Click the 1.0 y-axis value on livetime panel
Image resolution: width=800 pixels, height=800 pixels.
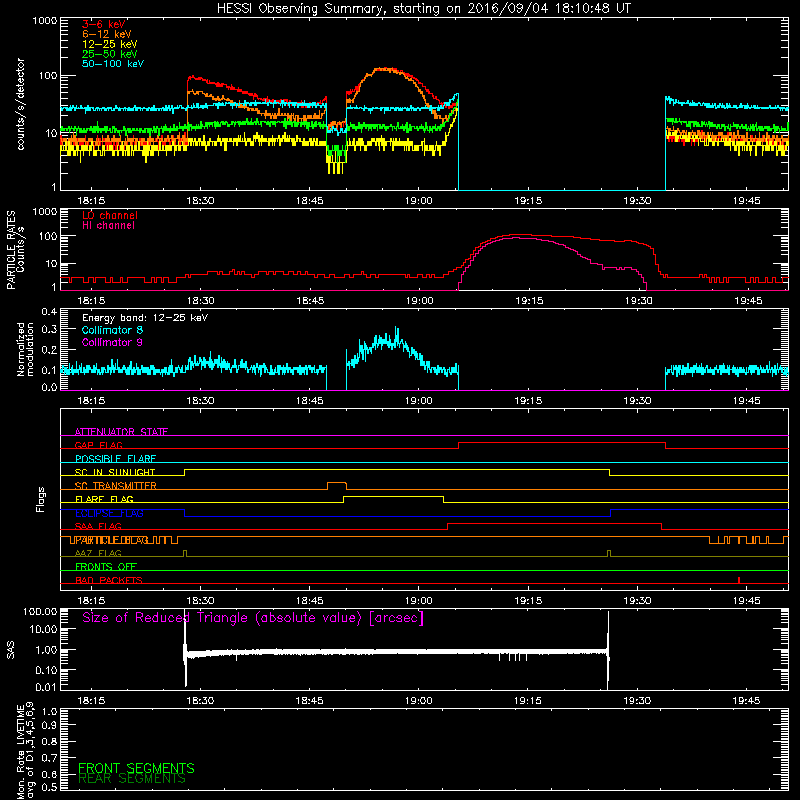49,712
